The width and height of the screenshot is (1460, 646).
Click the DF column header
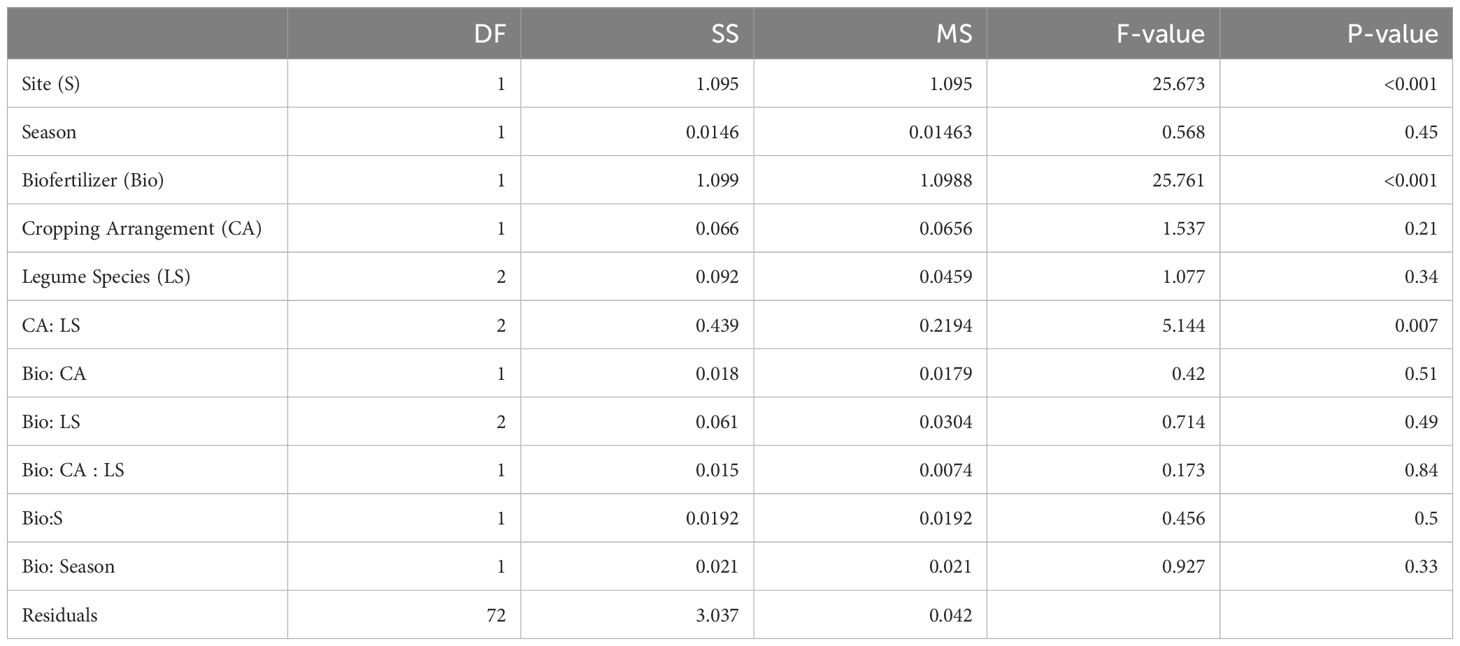[x=495, y=35]
